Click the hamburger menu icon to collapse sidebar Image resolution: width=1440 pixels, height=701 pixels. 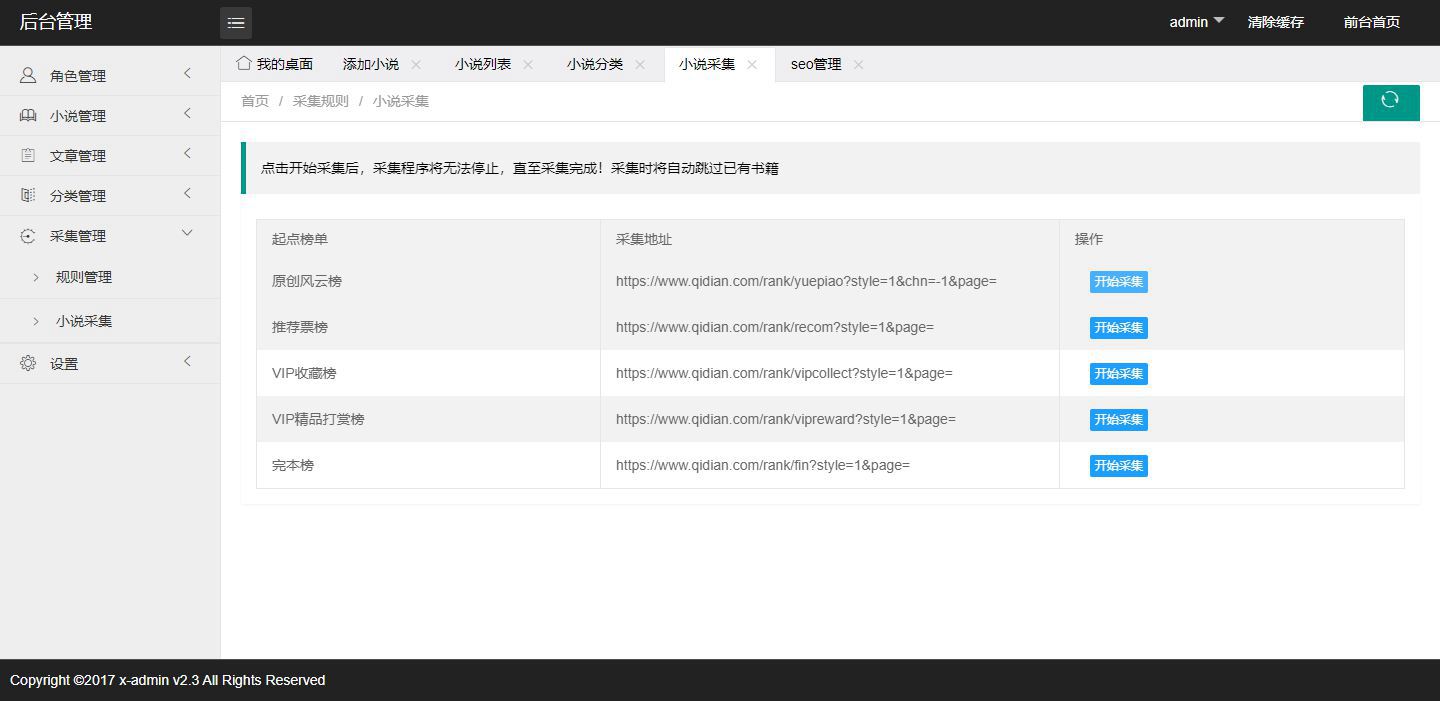pyautogui.click(x=236, y=22)
